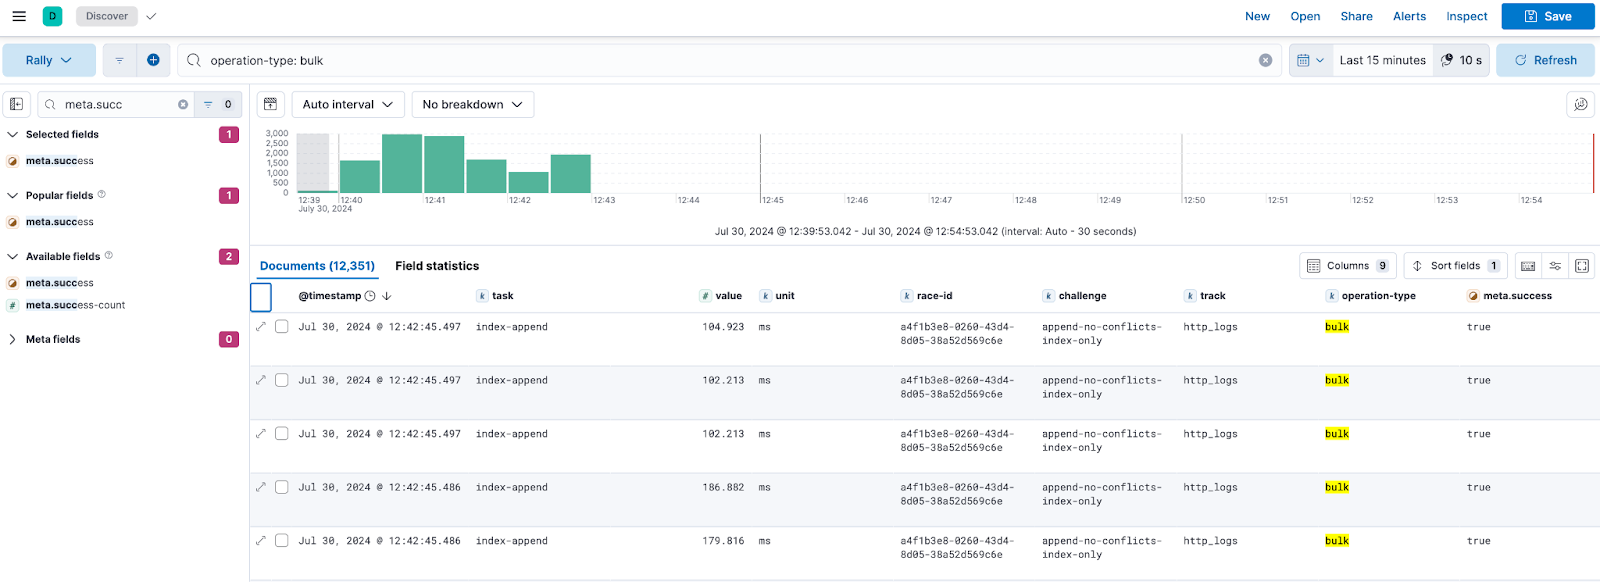Enter fullscreen mode for the data grid
This screenshot has width=1600, height=582.
pyautogui.click(x=1582, y=266)
